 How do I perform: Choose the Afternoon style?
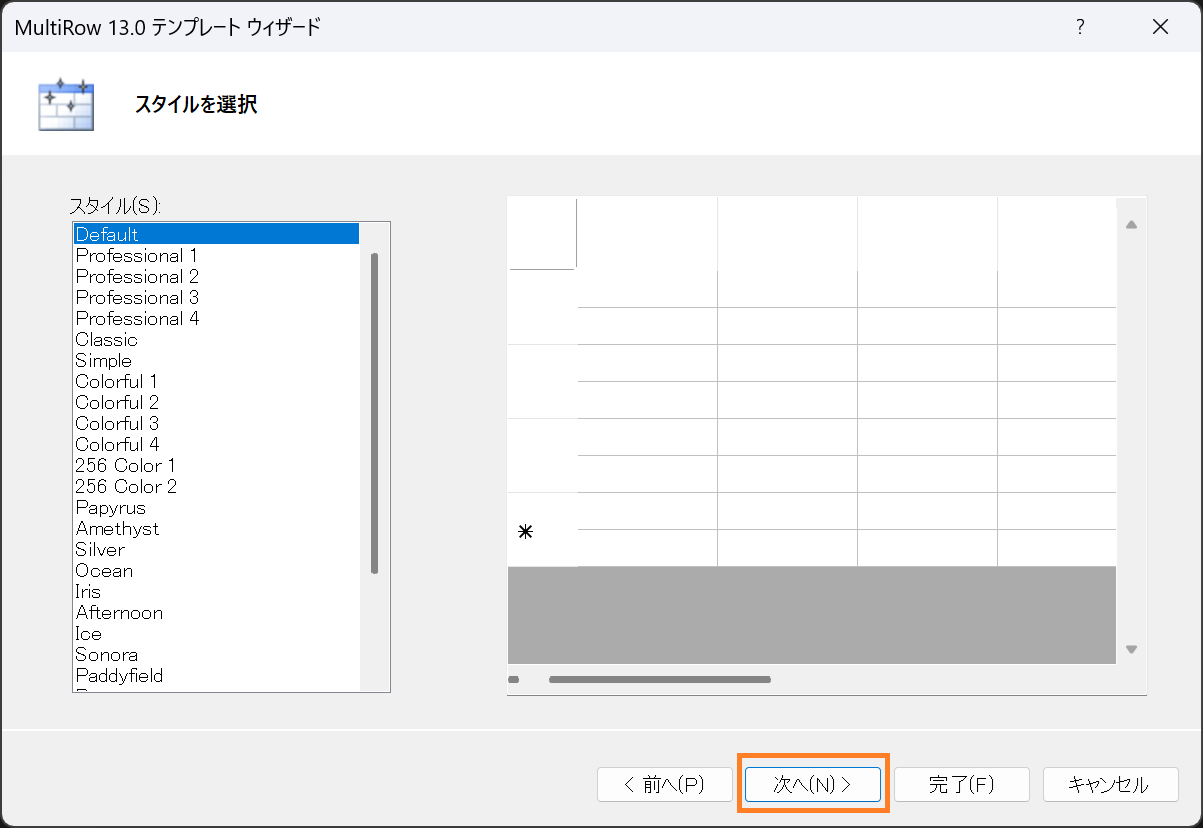216,612
